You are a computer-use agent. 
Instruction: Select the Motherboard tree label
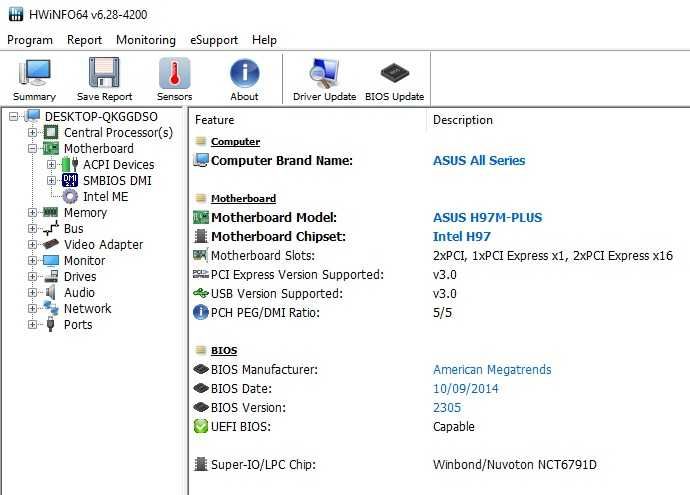click(x=99, y=148)
